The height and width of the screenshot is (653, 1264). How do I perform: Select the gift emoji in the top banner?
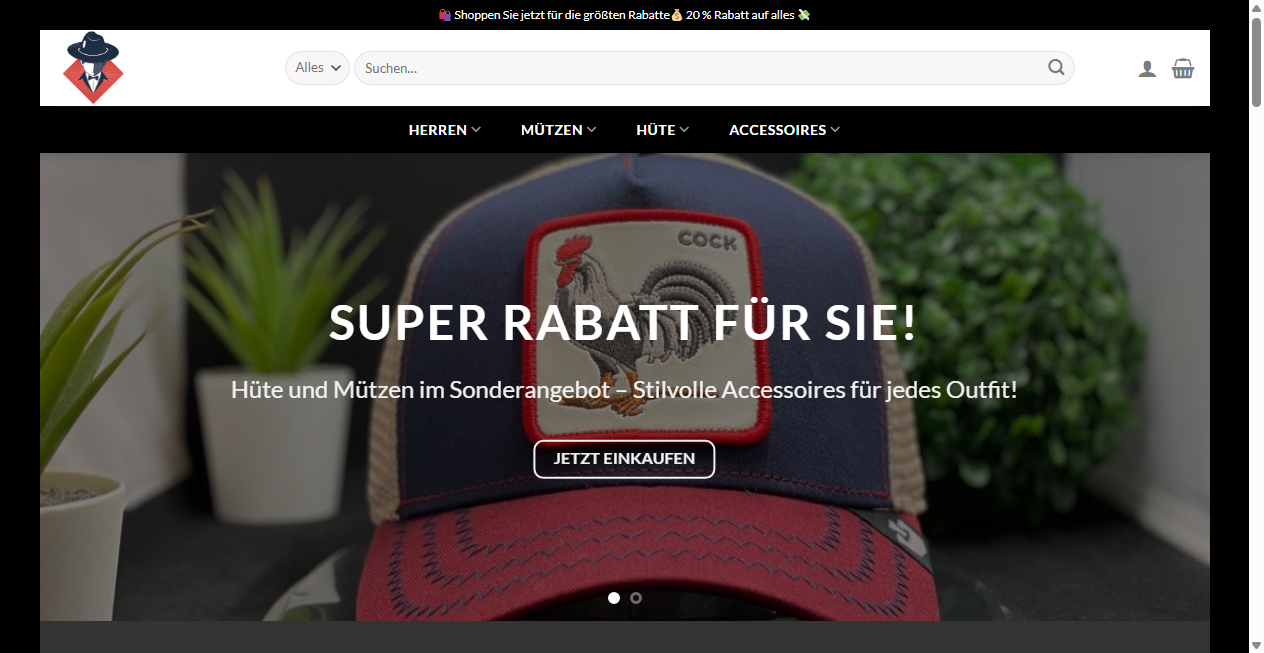pos(445,15)
